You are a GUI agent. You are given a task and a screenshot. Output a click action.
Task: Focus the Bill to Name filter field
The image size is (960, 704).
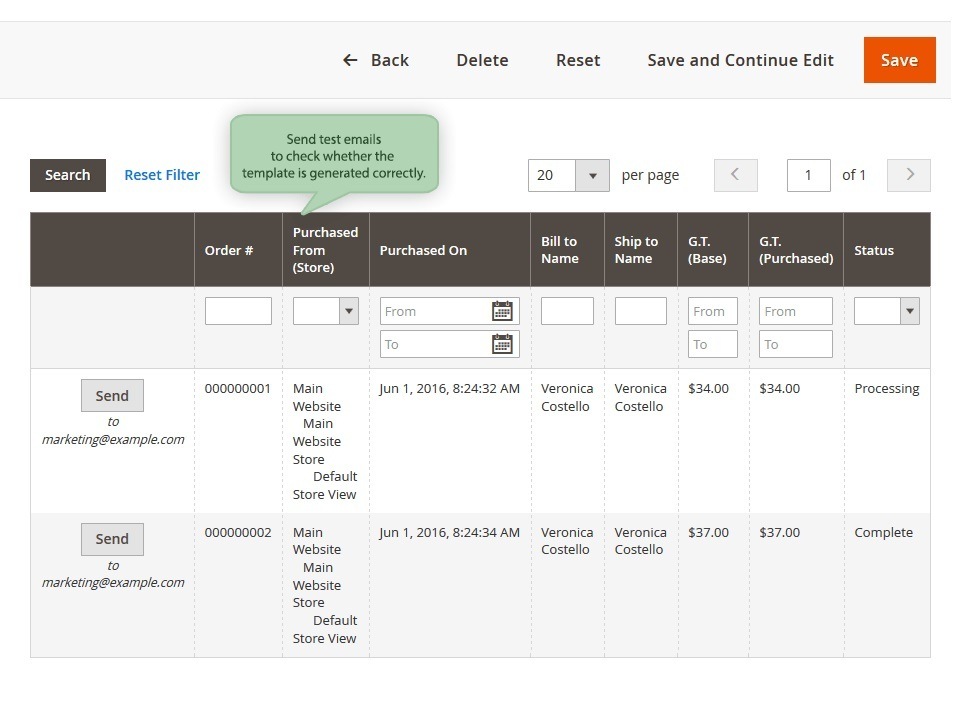point(567,311)
